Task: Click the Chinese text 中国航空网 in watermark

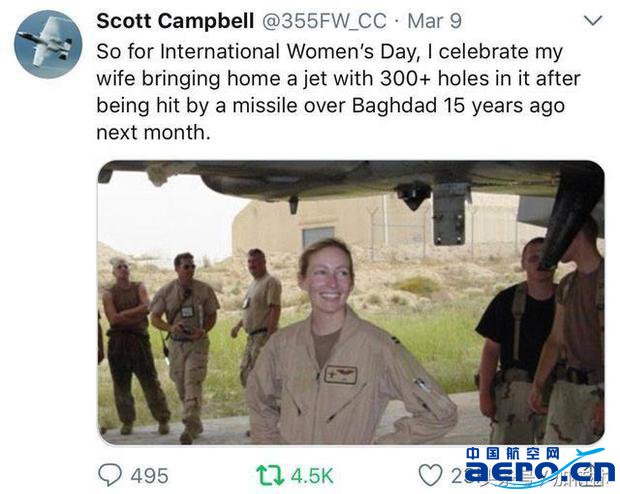Action: click(513, 453)
